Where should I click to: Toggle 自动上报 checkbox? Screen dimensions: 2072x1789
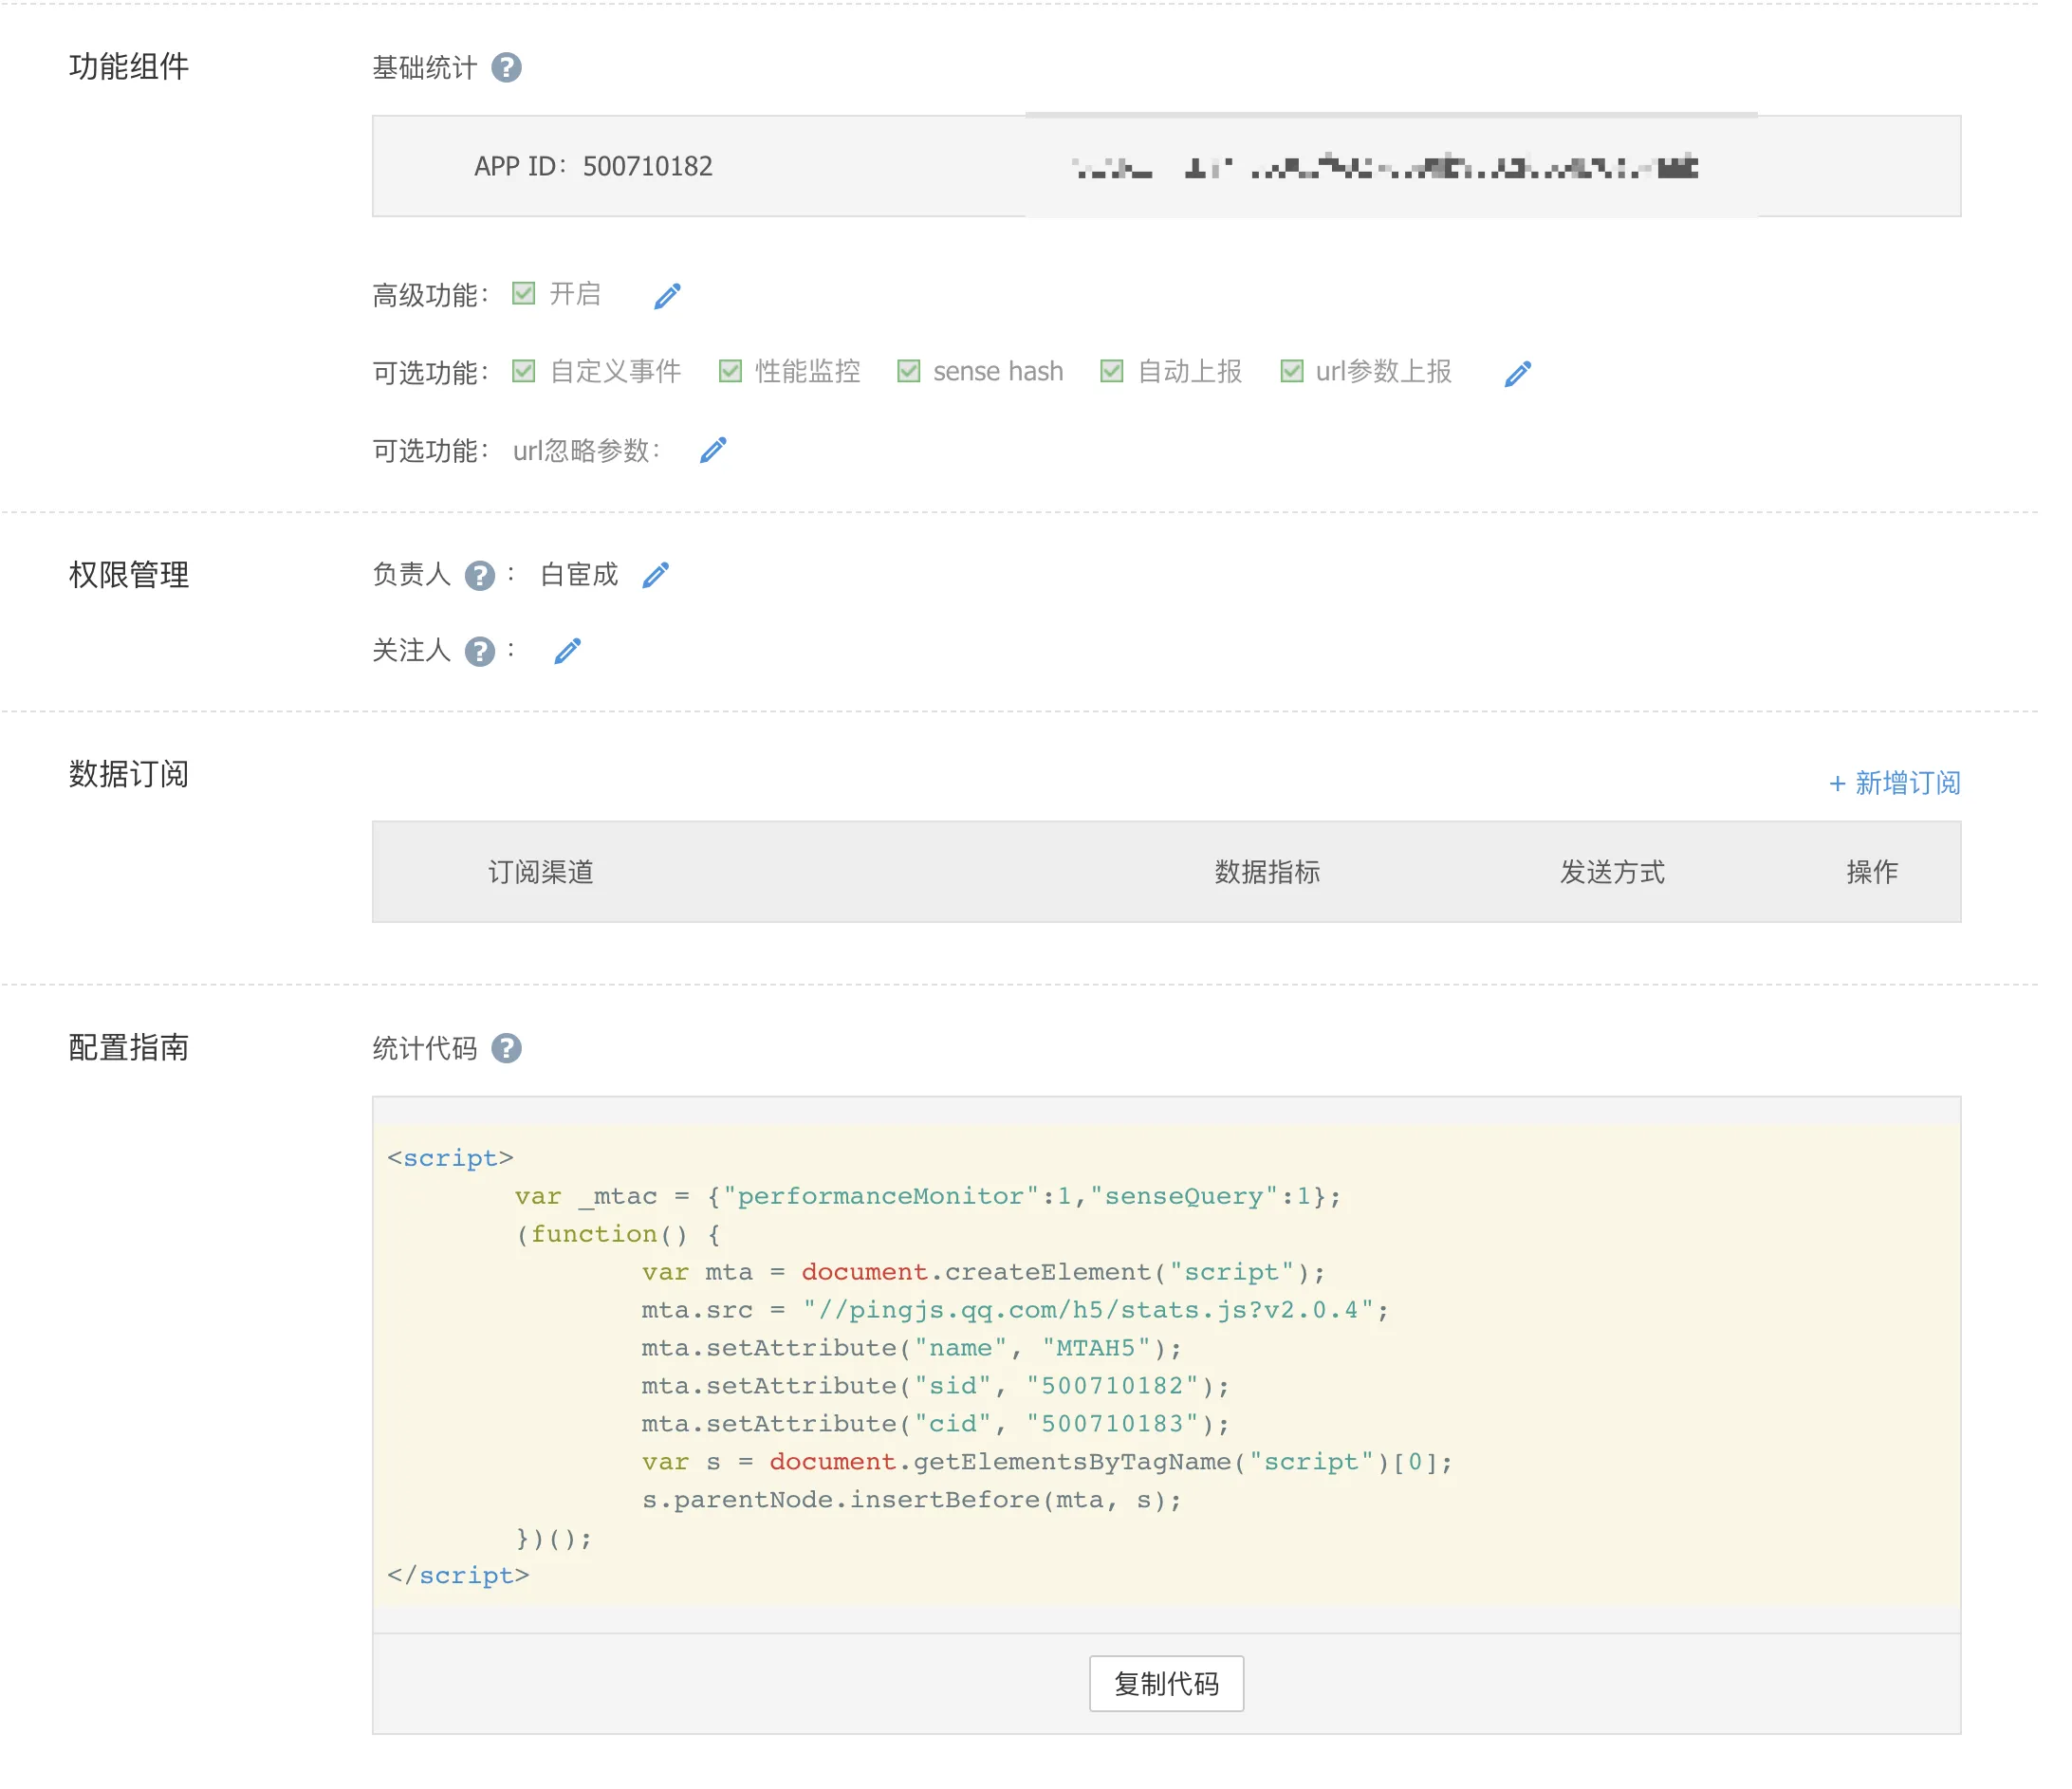[x=1111, y=371]
